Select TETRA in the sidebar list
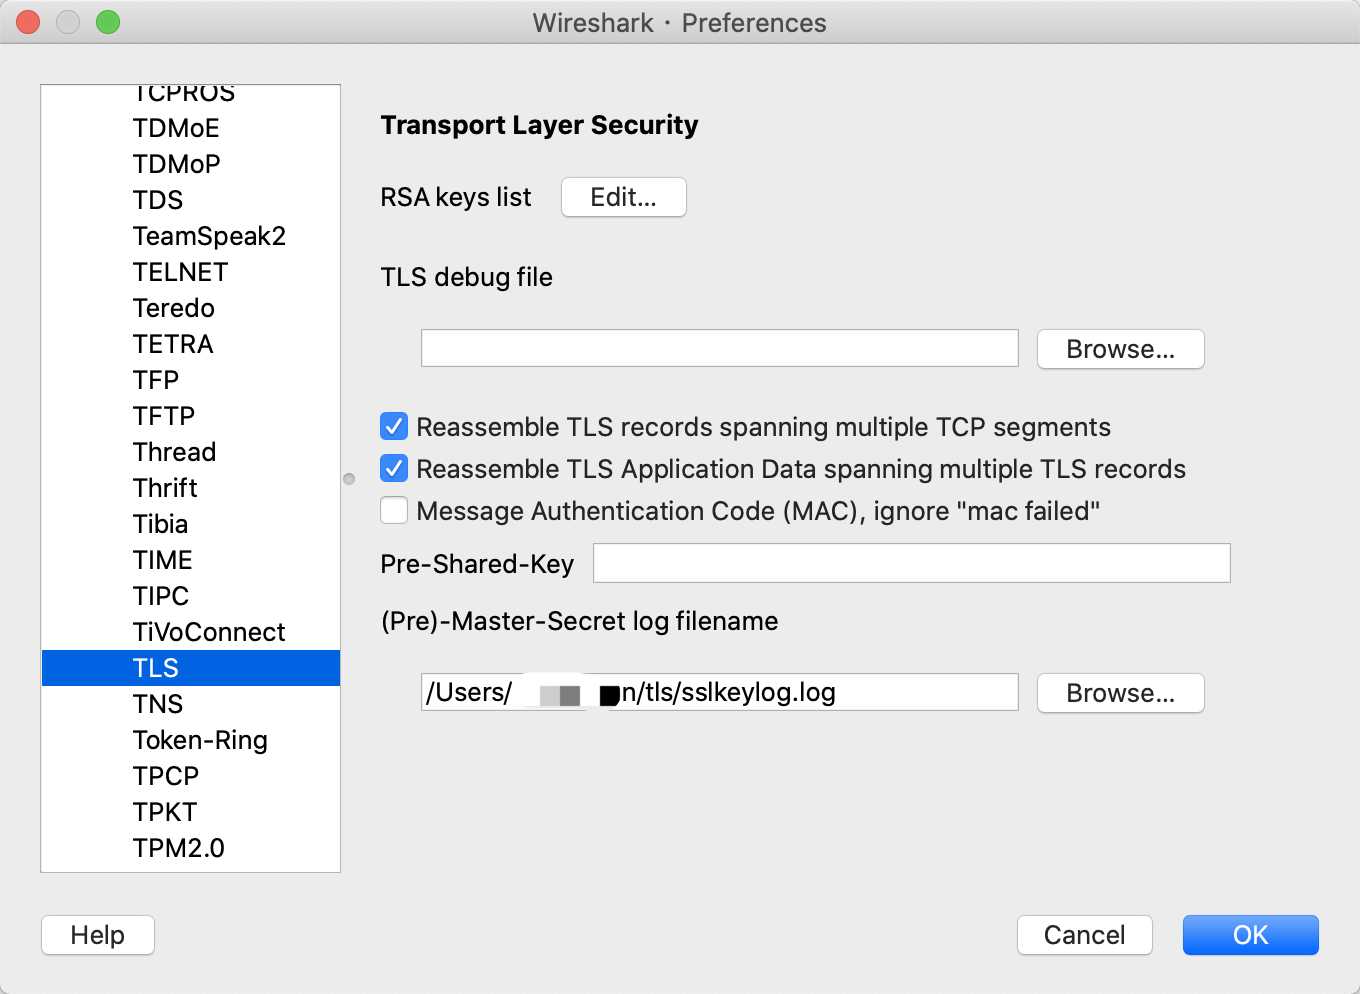The image size is (1360, 994). point(190,344)
